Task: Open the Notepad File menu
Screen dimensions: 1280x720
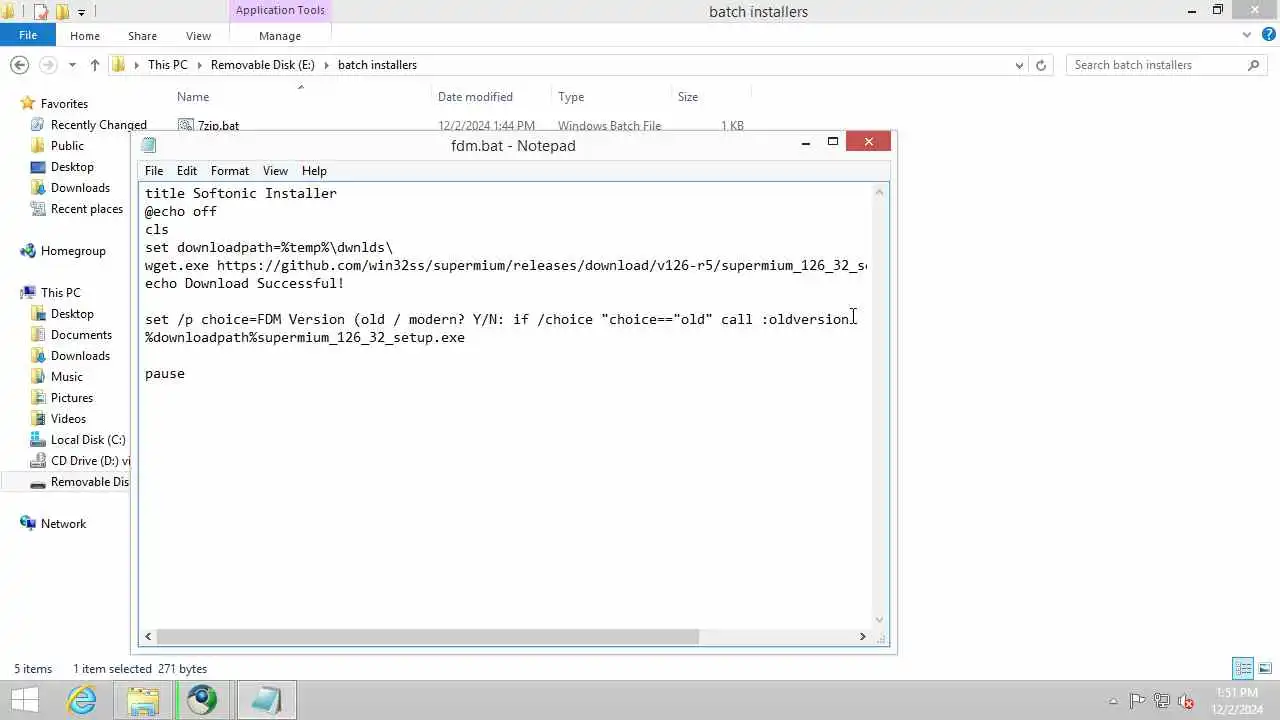Action: (x=154, y=171)
